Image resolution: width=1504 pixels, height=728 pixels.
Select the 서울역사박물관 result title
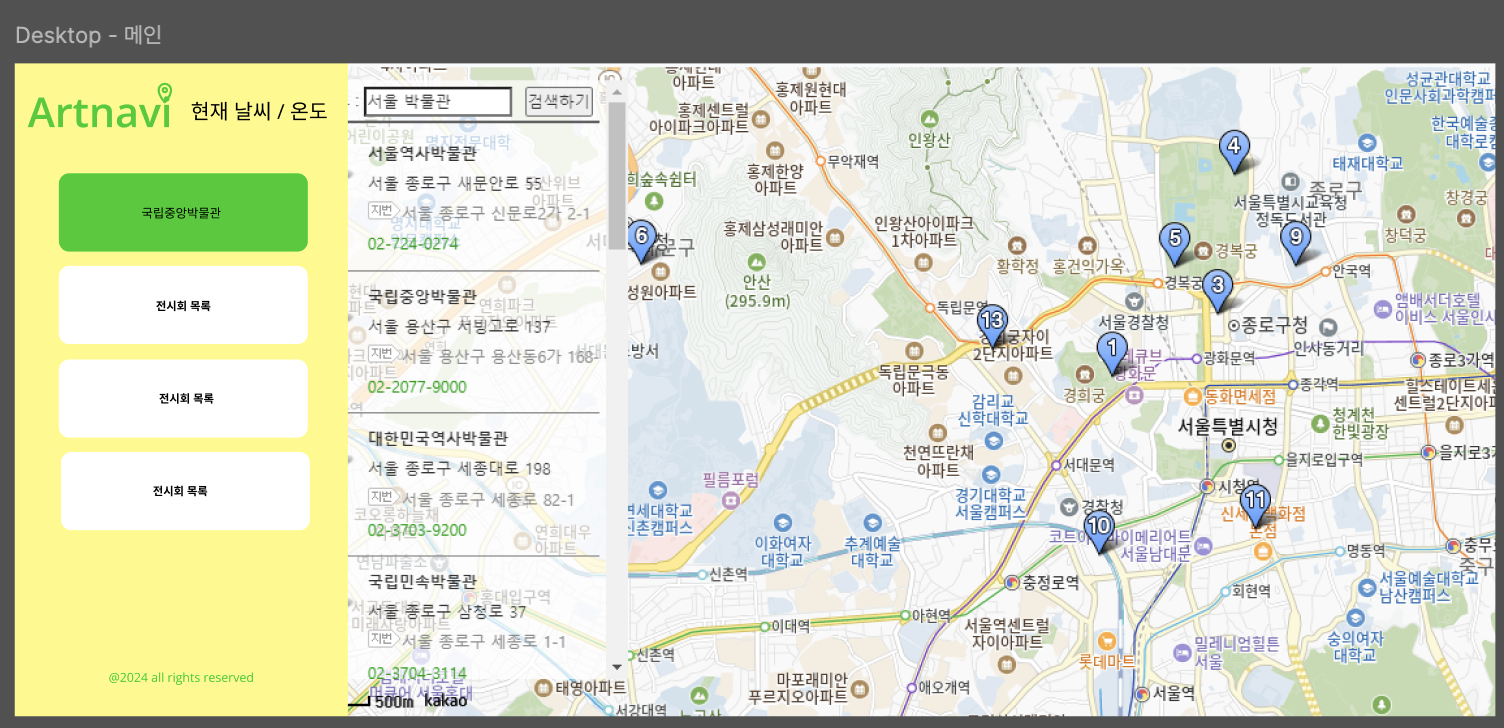pos(422,153)
